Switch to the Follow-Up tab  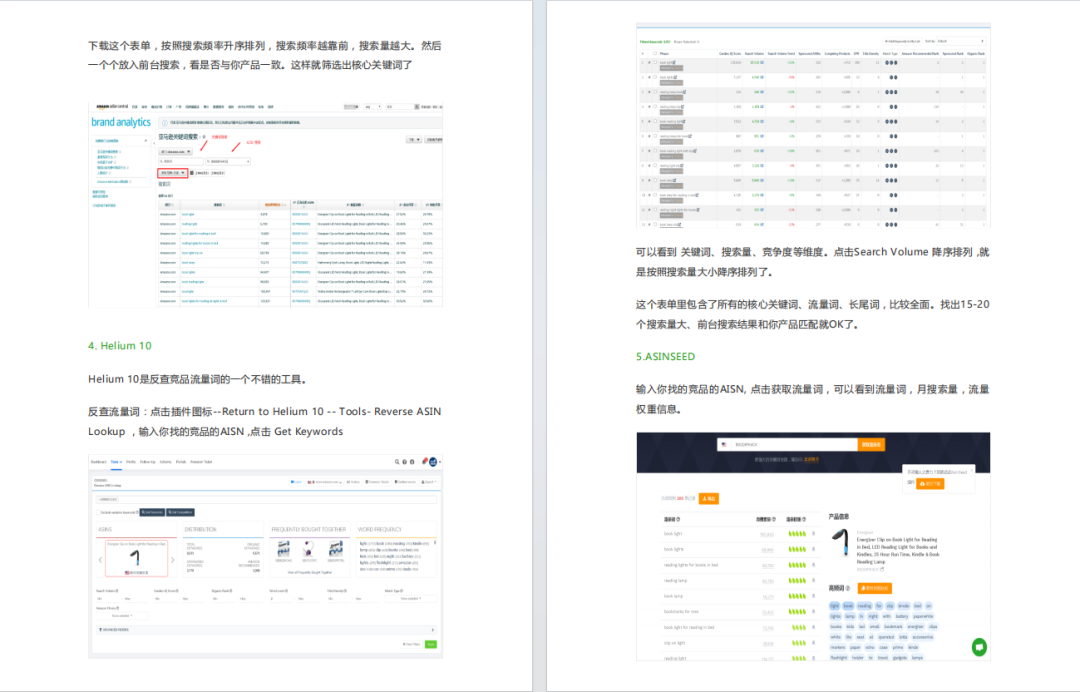[147, 462]
